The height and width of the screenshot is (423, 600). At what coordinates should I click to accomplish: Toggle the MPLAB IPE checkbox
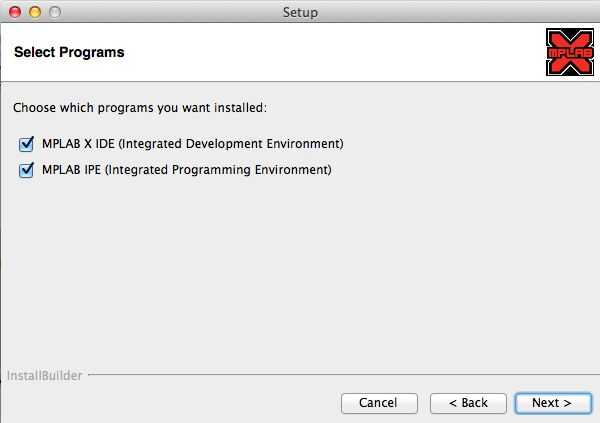26,170
